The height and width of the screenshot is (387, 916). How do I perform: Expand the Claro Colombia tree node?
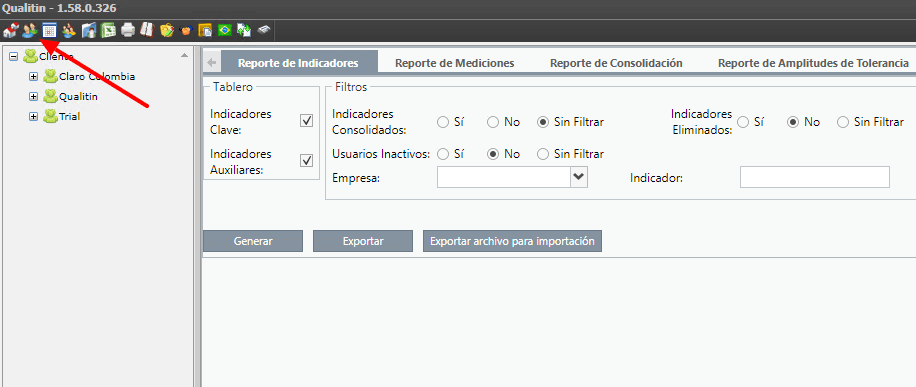click(33, 77)
